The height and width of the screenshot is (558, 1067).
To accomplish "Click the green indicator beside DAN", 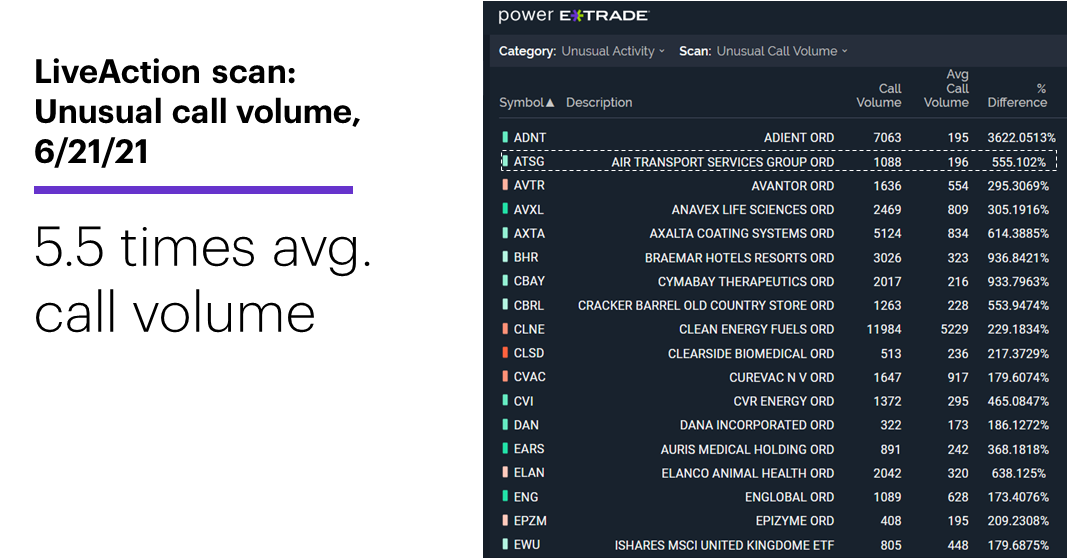I will pyautogui.click(x=505, y=425).
